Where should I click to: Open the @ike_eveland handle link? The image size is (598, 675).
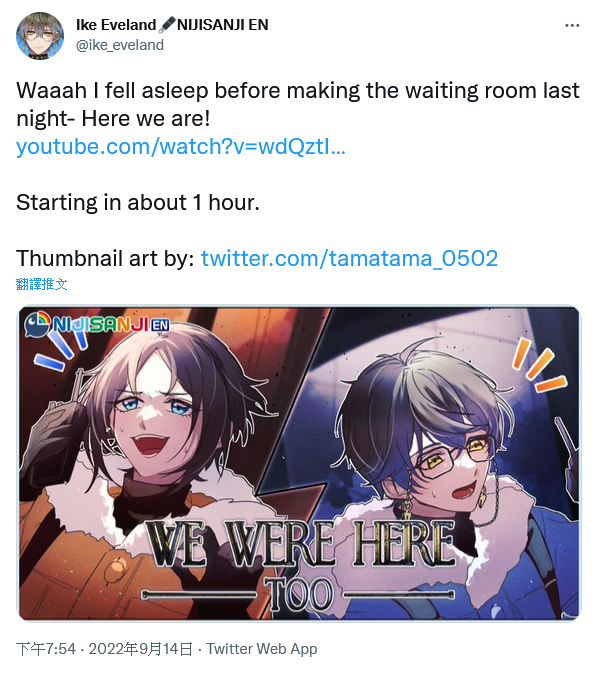(120, 45)
